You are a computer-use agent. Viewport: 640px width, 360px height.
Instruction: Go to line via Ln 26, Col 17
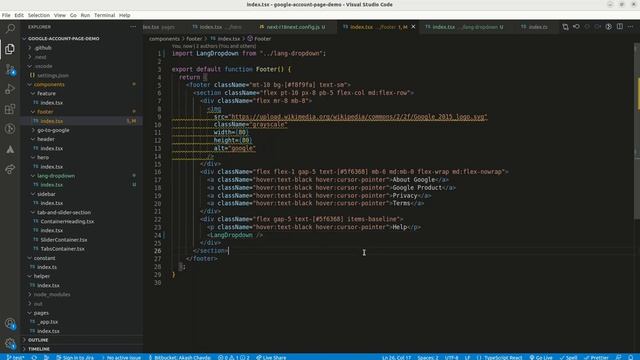396,357
